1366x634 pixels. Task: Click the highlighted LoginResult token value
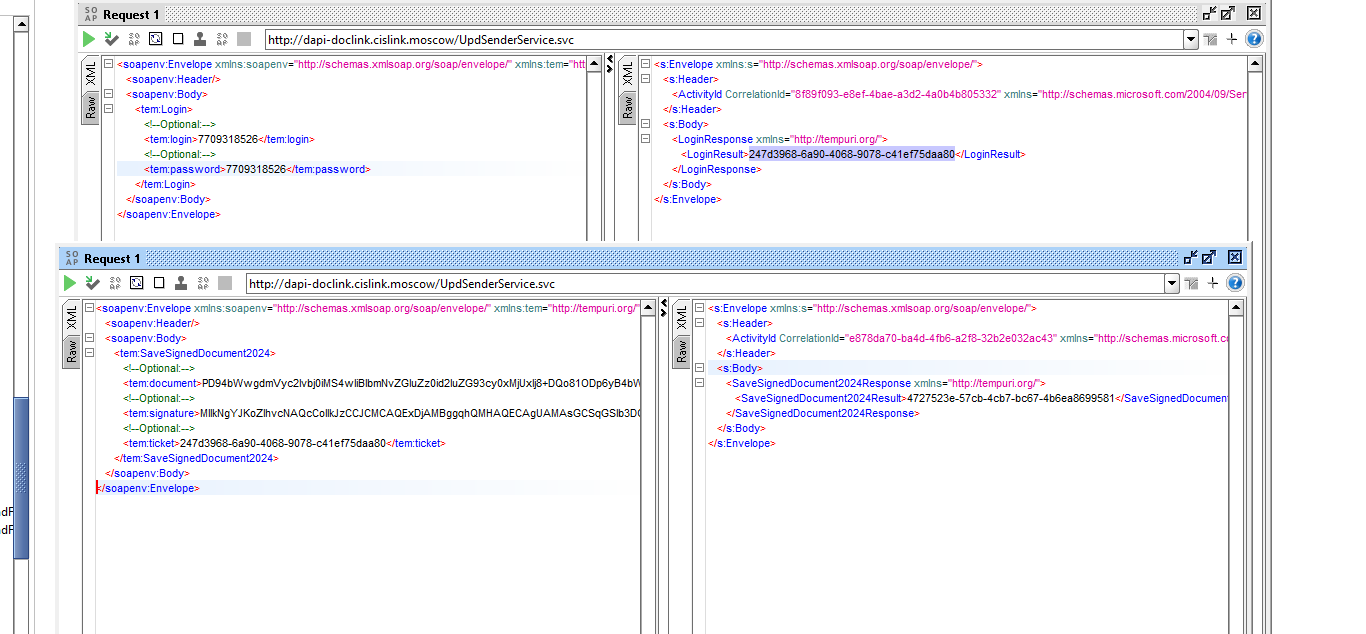pyautogui.click(x=852, y=154)
